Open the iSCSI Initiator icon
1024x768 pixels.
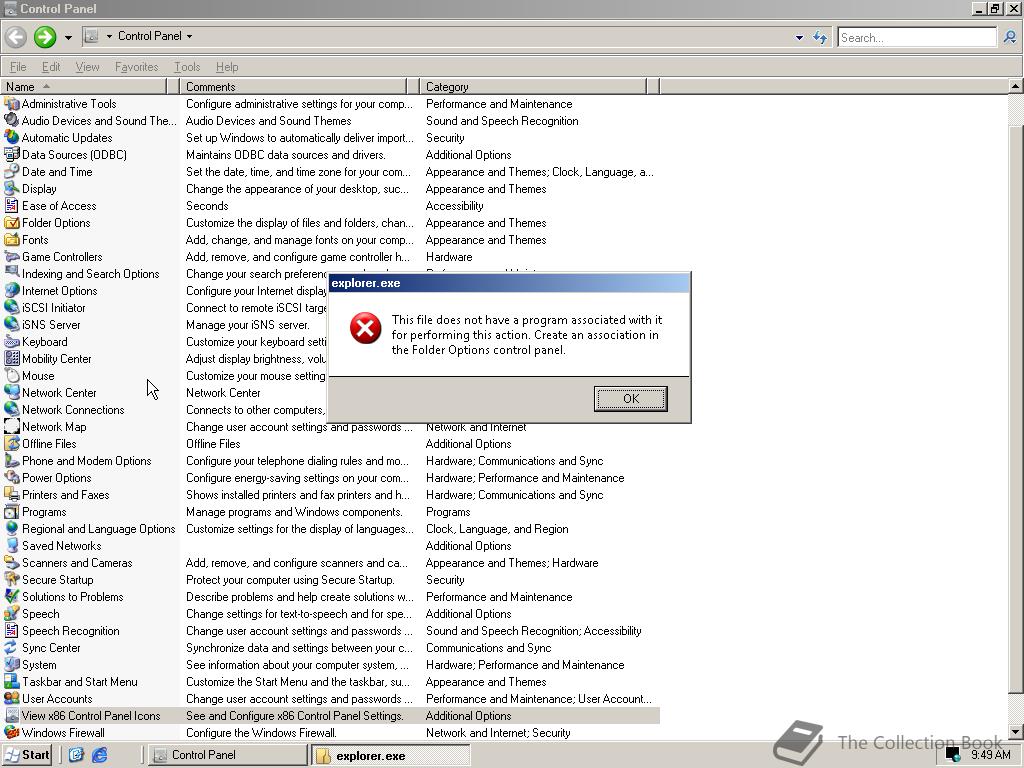pos(12,308)
